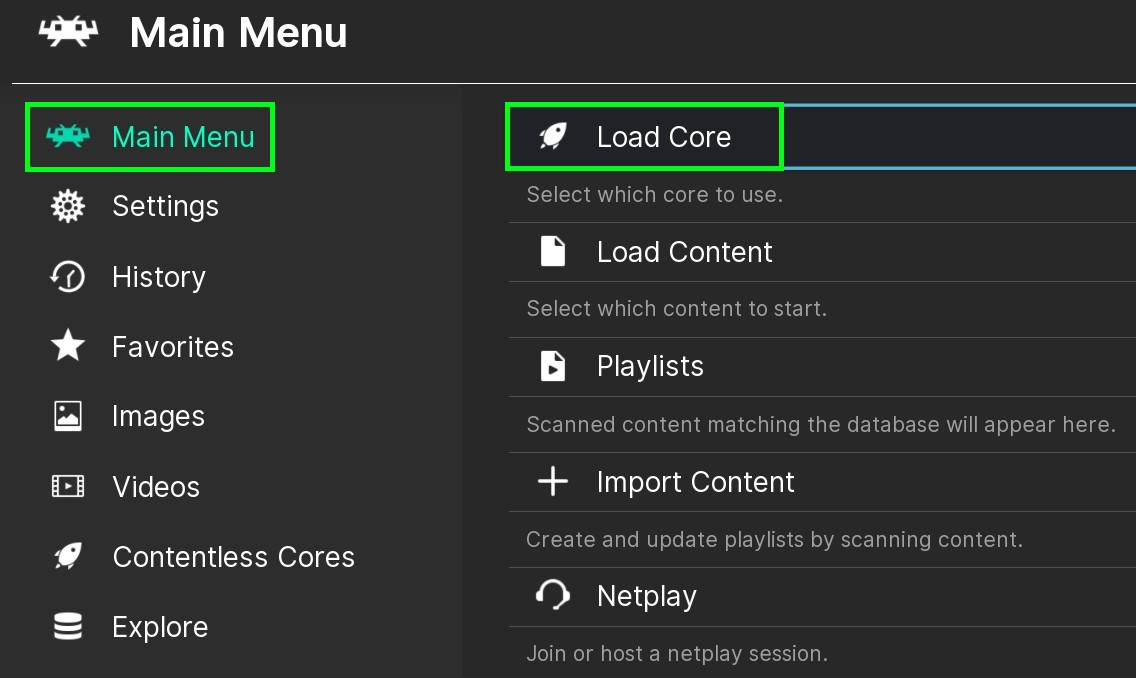Click the Import Content plus icon

(x=553, y=482)
